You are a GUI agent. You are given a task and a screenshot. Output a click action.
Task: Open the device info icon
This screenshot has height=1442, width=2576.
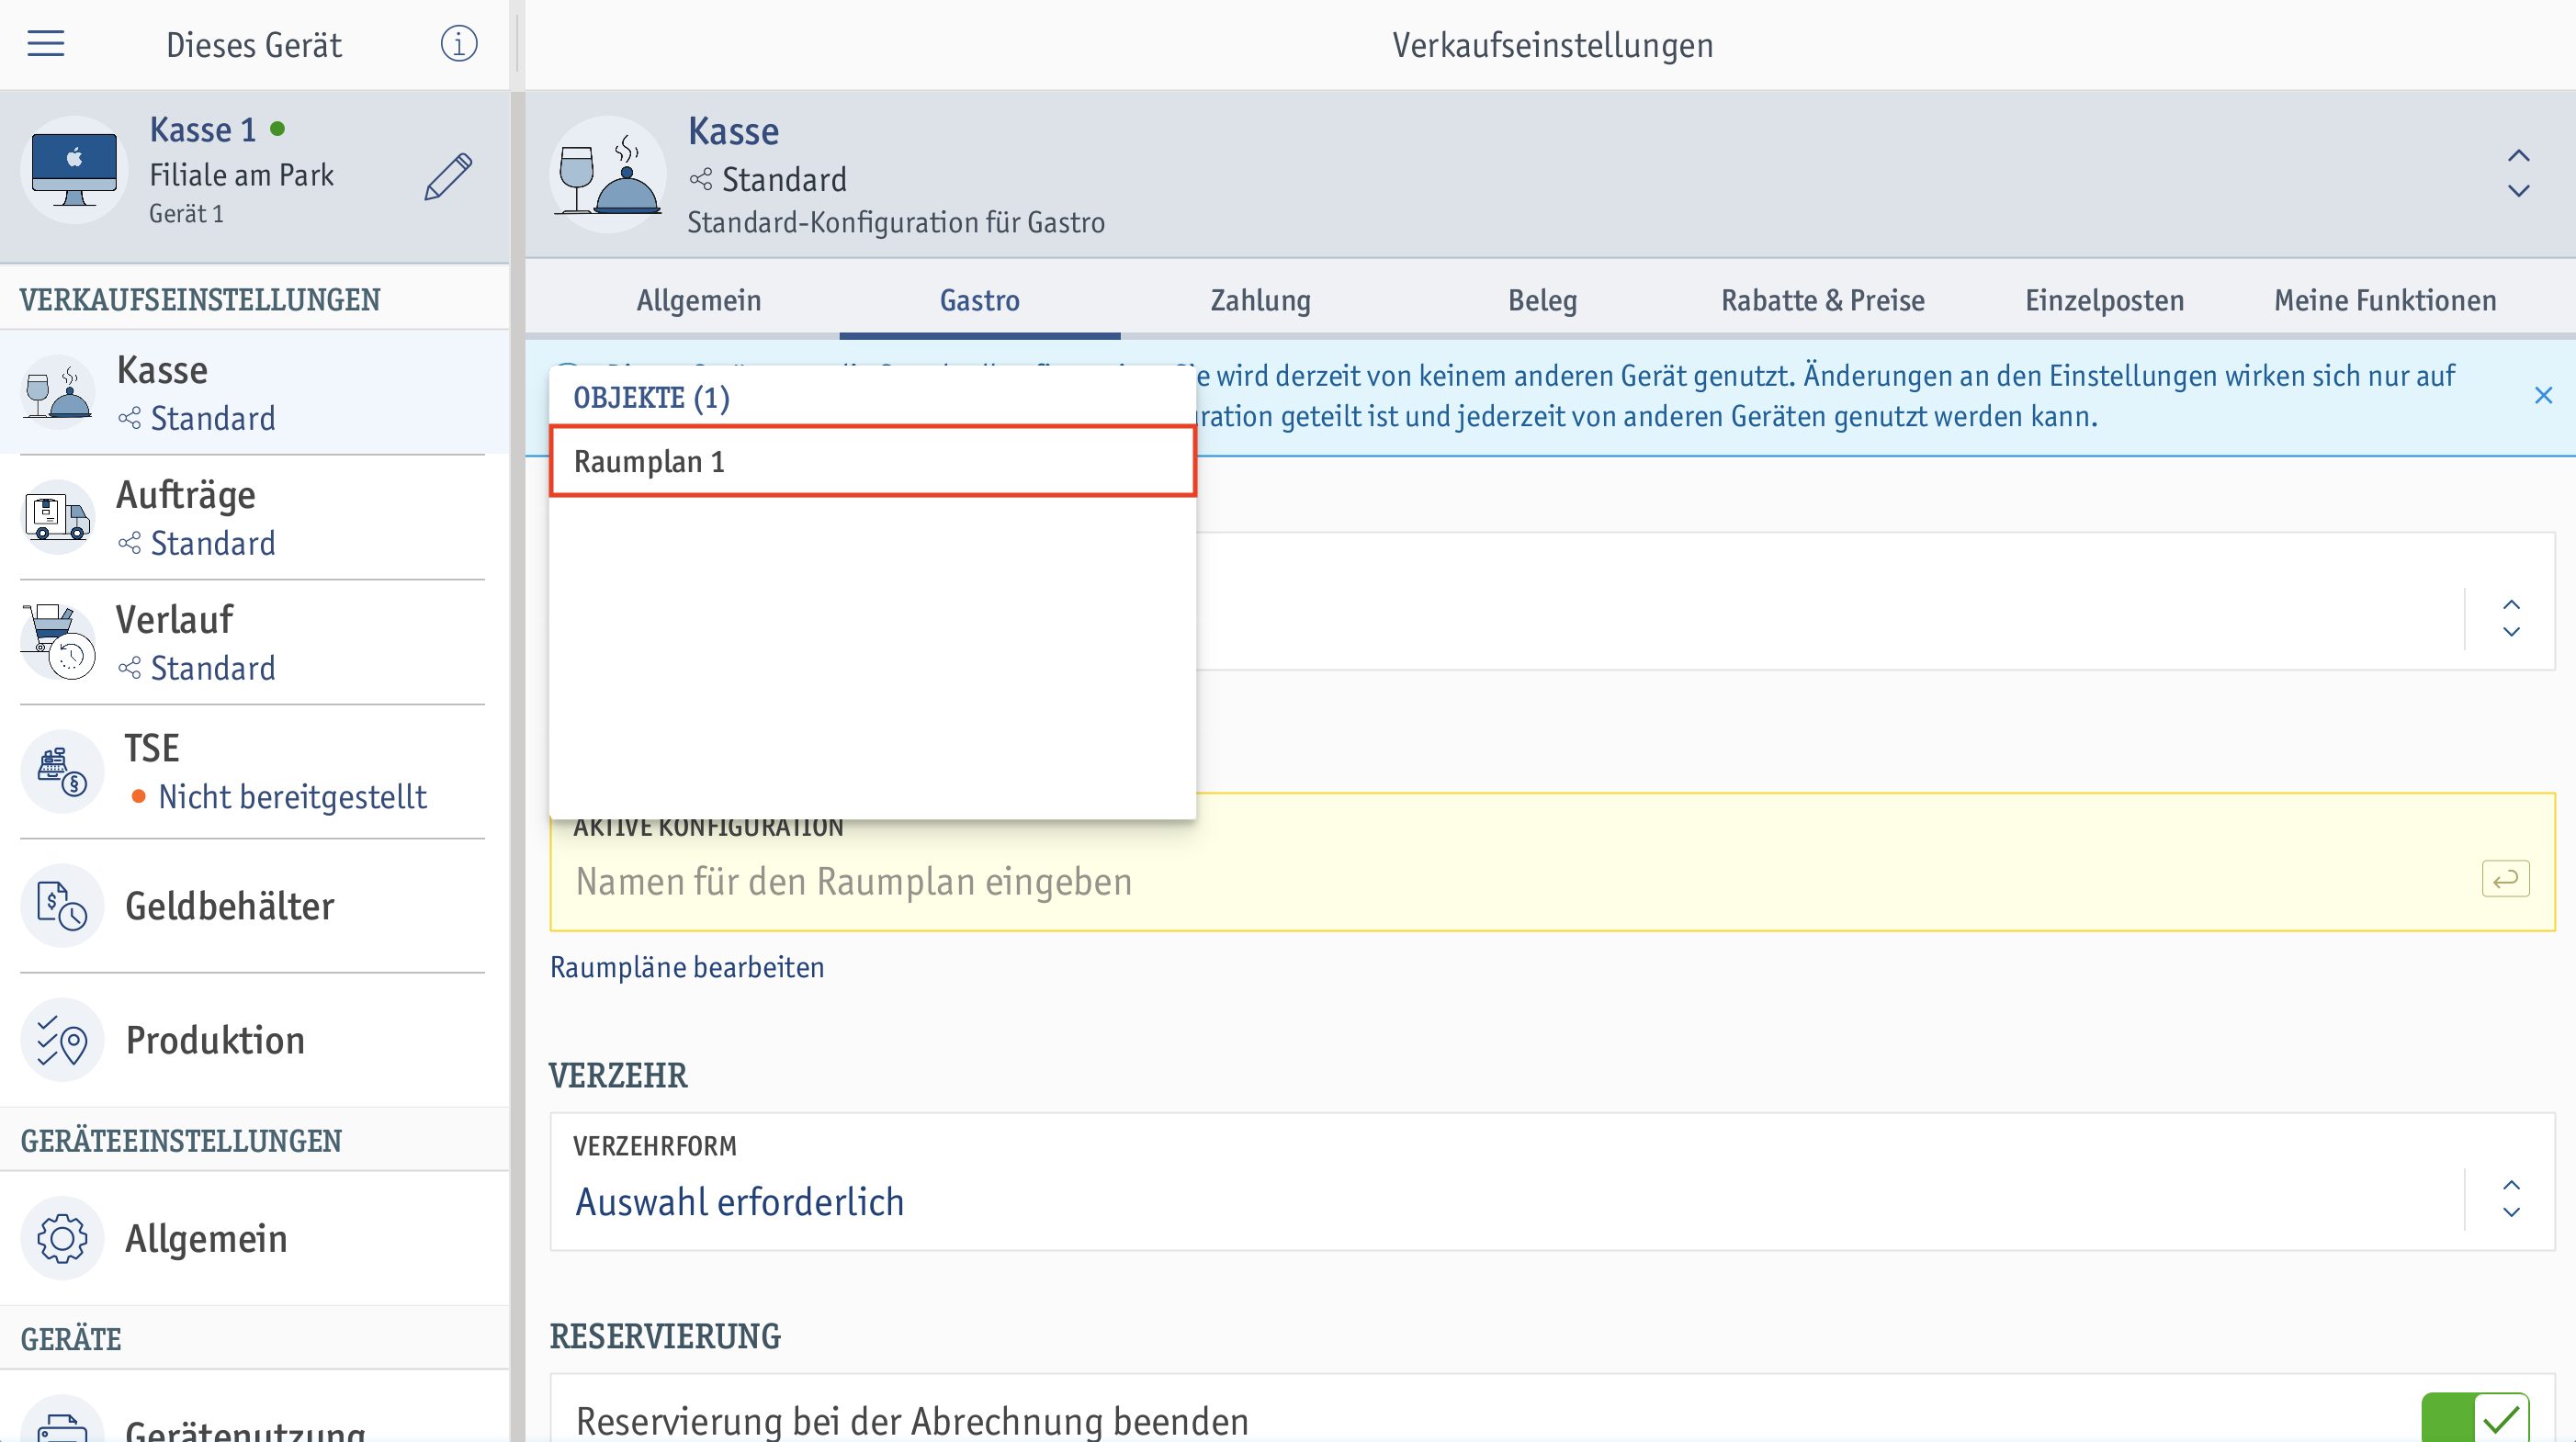point(458,44)
